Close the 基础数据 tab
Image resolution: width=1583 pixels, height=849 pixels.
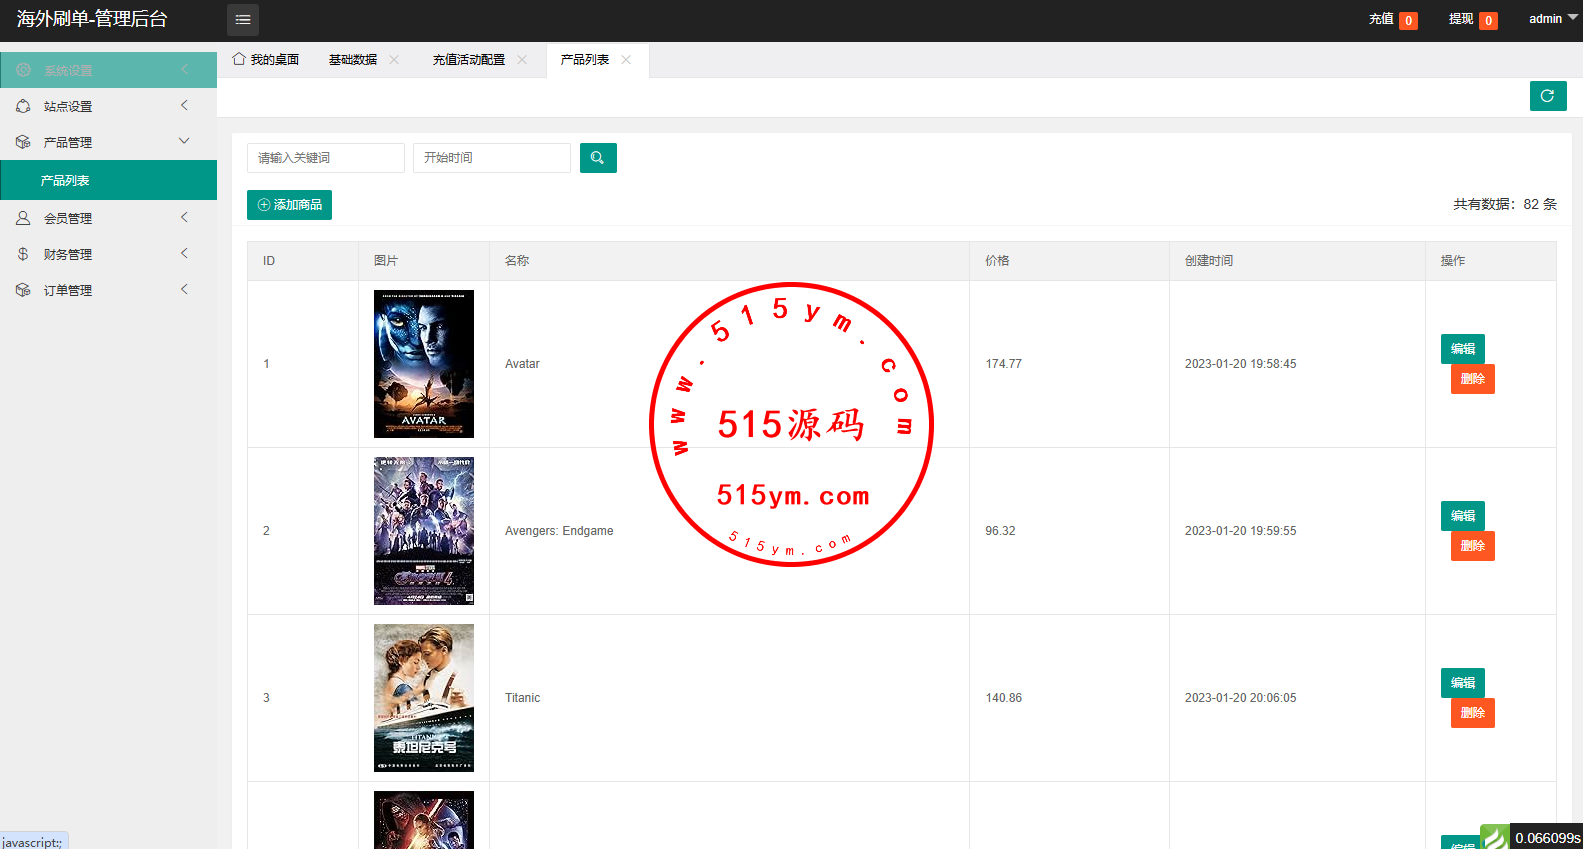pyautogui.click(x=394, y=60)
